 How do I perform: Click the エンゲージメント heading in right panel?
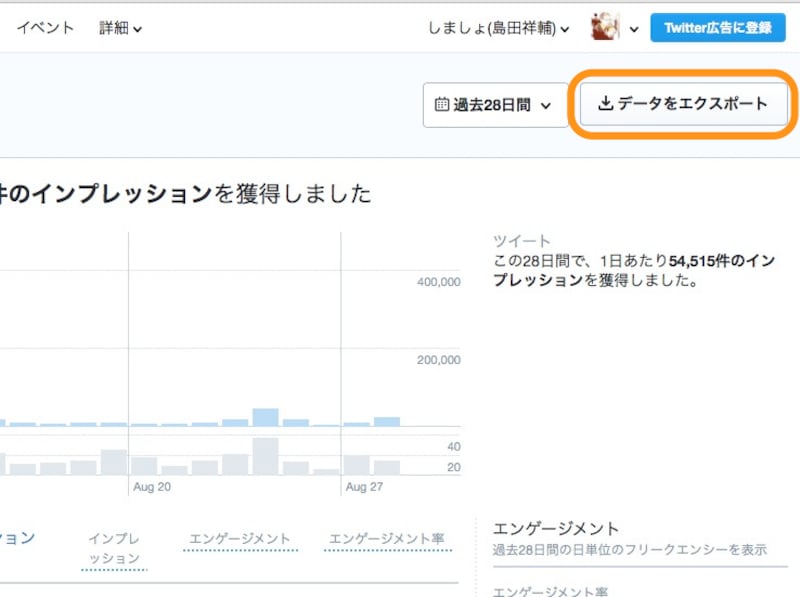(556, 528)
